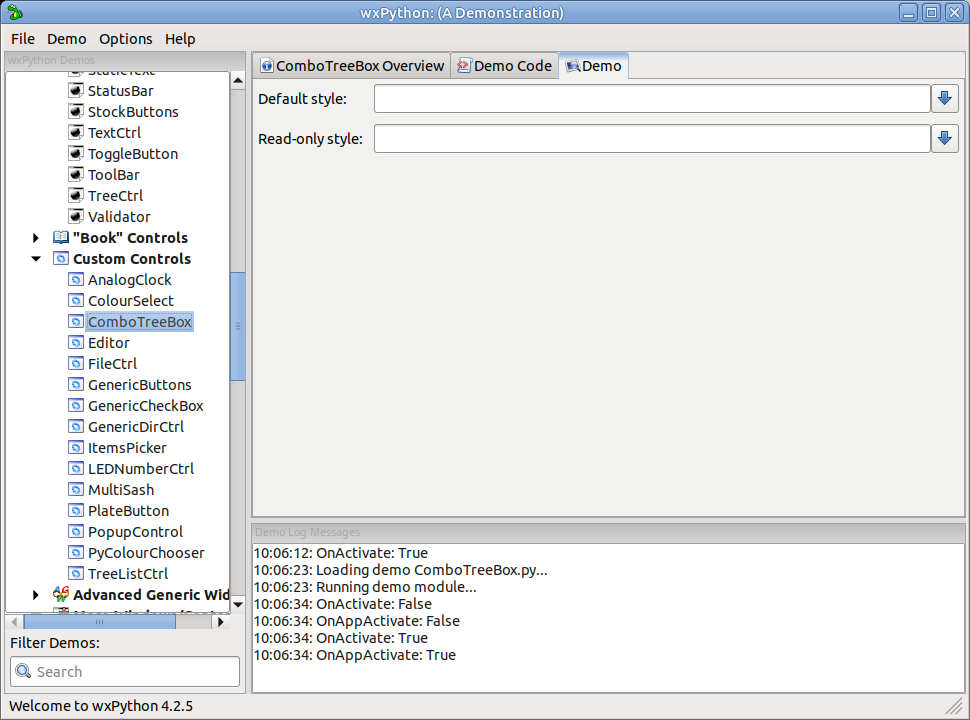The height and width of the screenshot is (720, 970).
Task: Click the icon next to StatusBar
Action: tap(75, 91)
